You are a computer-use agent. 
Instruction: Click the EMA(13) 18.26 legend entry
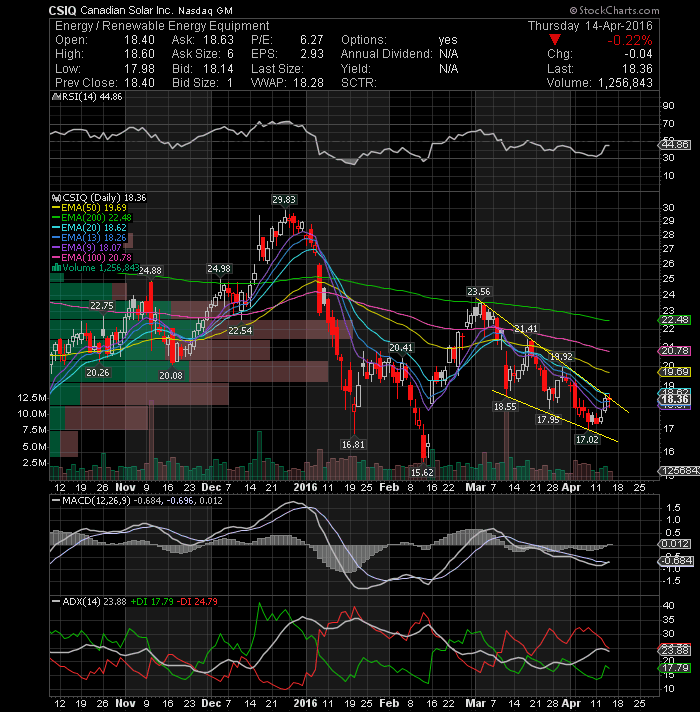click(89, 237)
